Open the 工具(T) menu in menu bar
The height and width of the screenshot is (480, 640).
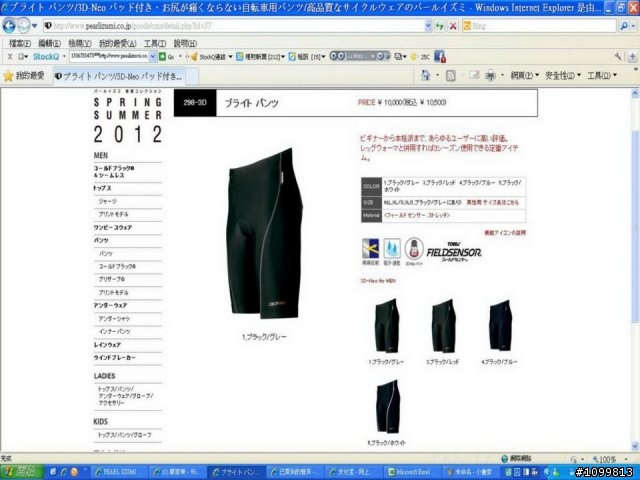pos(155,43)
